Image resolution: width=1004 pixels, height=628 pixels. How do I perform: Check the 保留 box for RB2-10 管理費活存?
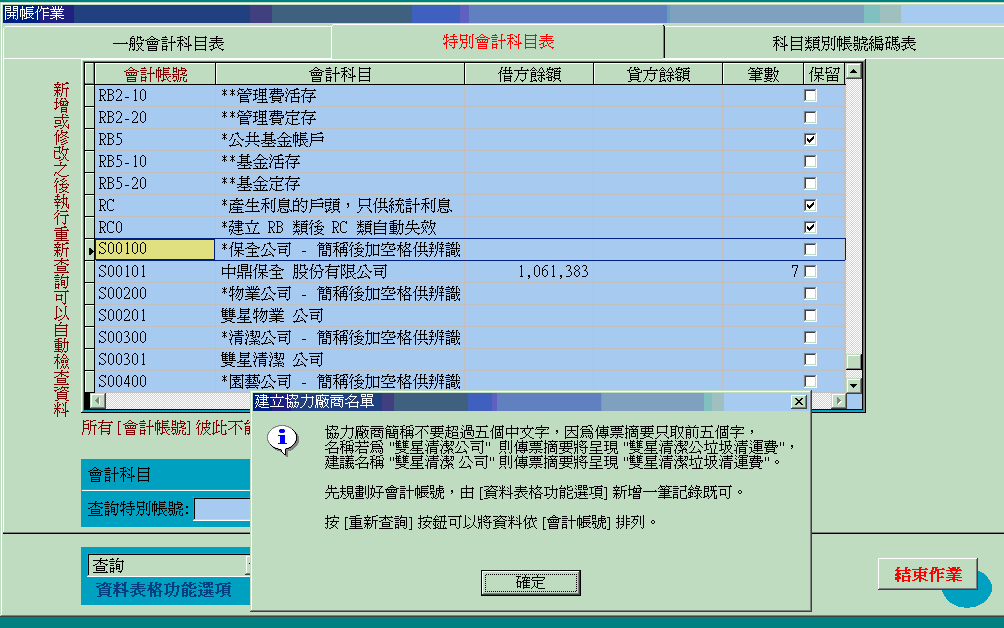(x=810, y=95)
